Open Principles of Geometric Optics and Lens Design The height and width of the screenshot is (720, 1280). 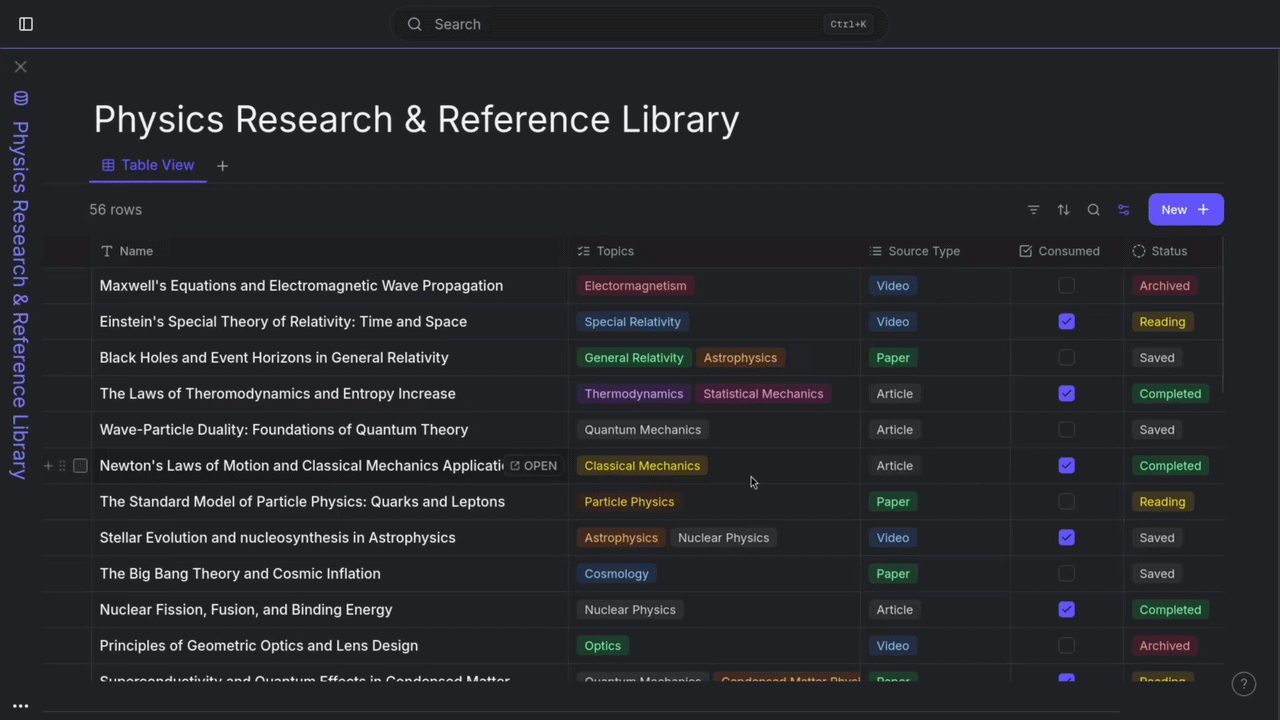pos(259,646)
